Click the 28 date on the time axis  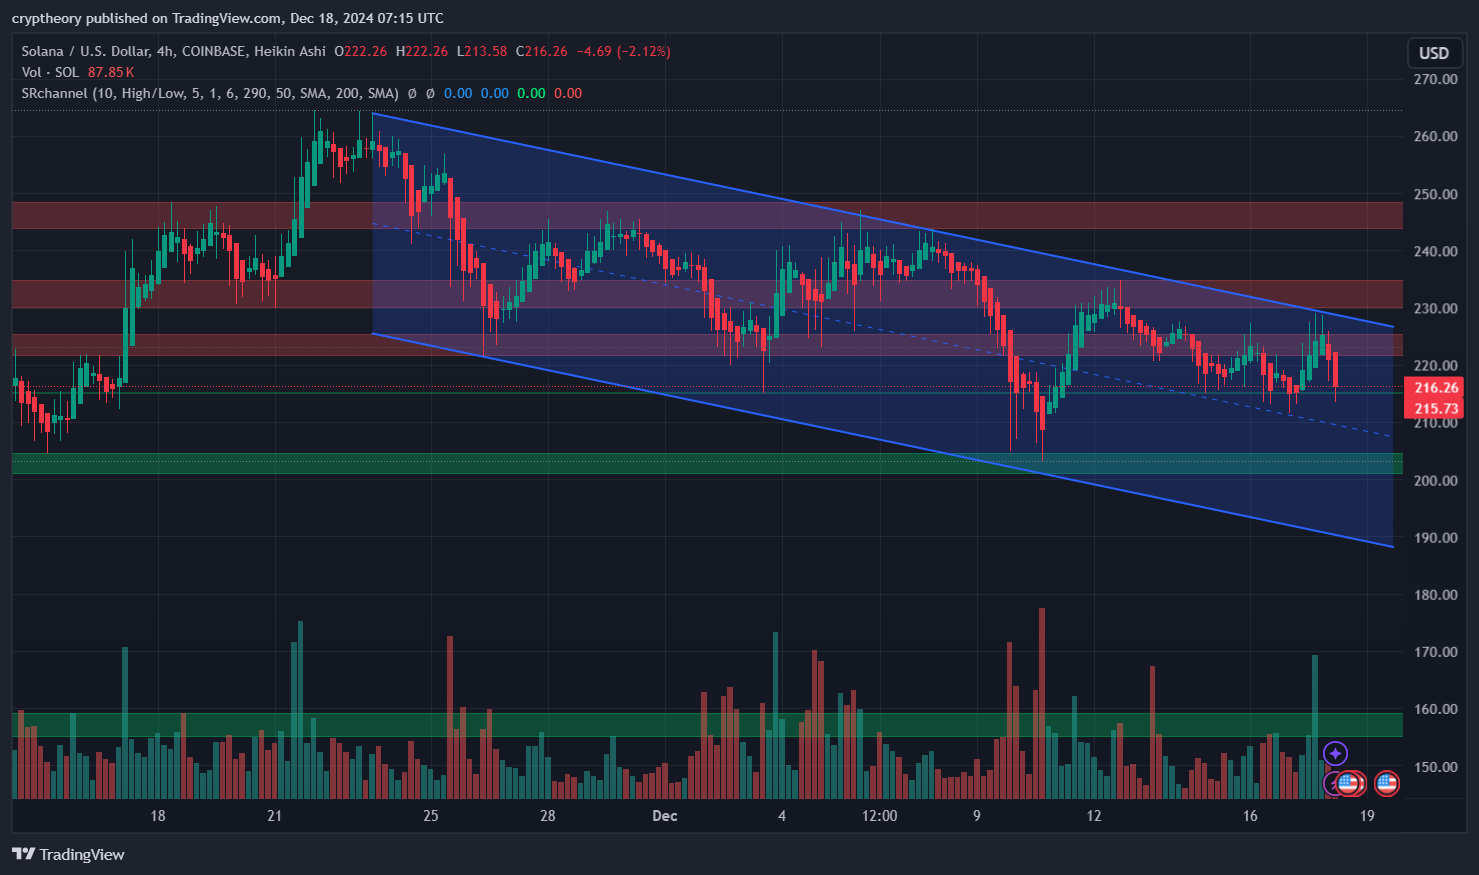pyautogui.click(x=547, y=816)
